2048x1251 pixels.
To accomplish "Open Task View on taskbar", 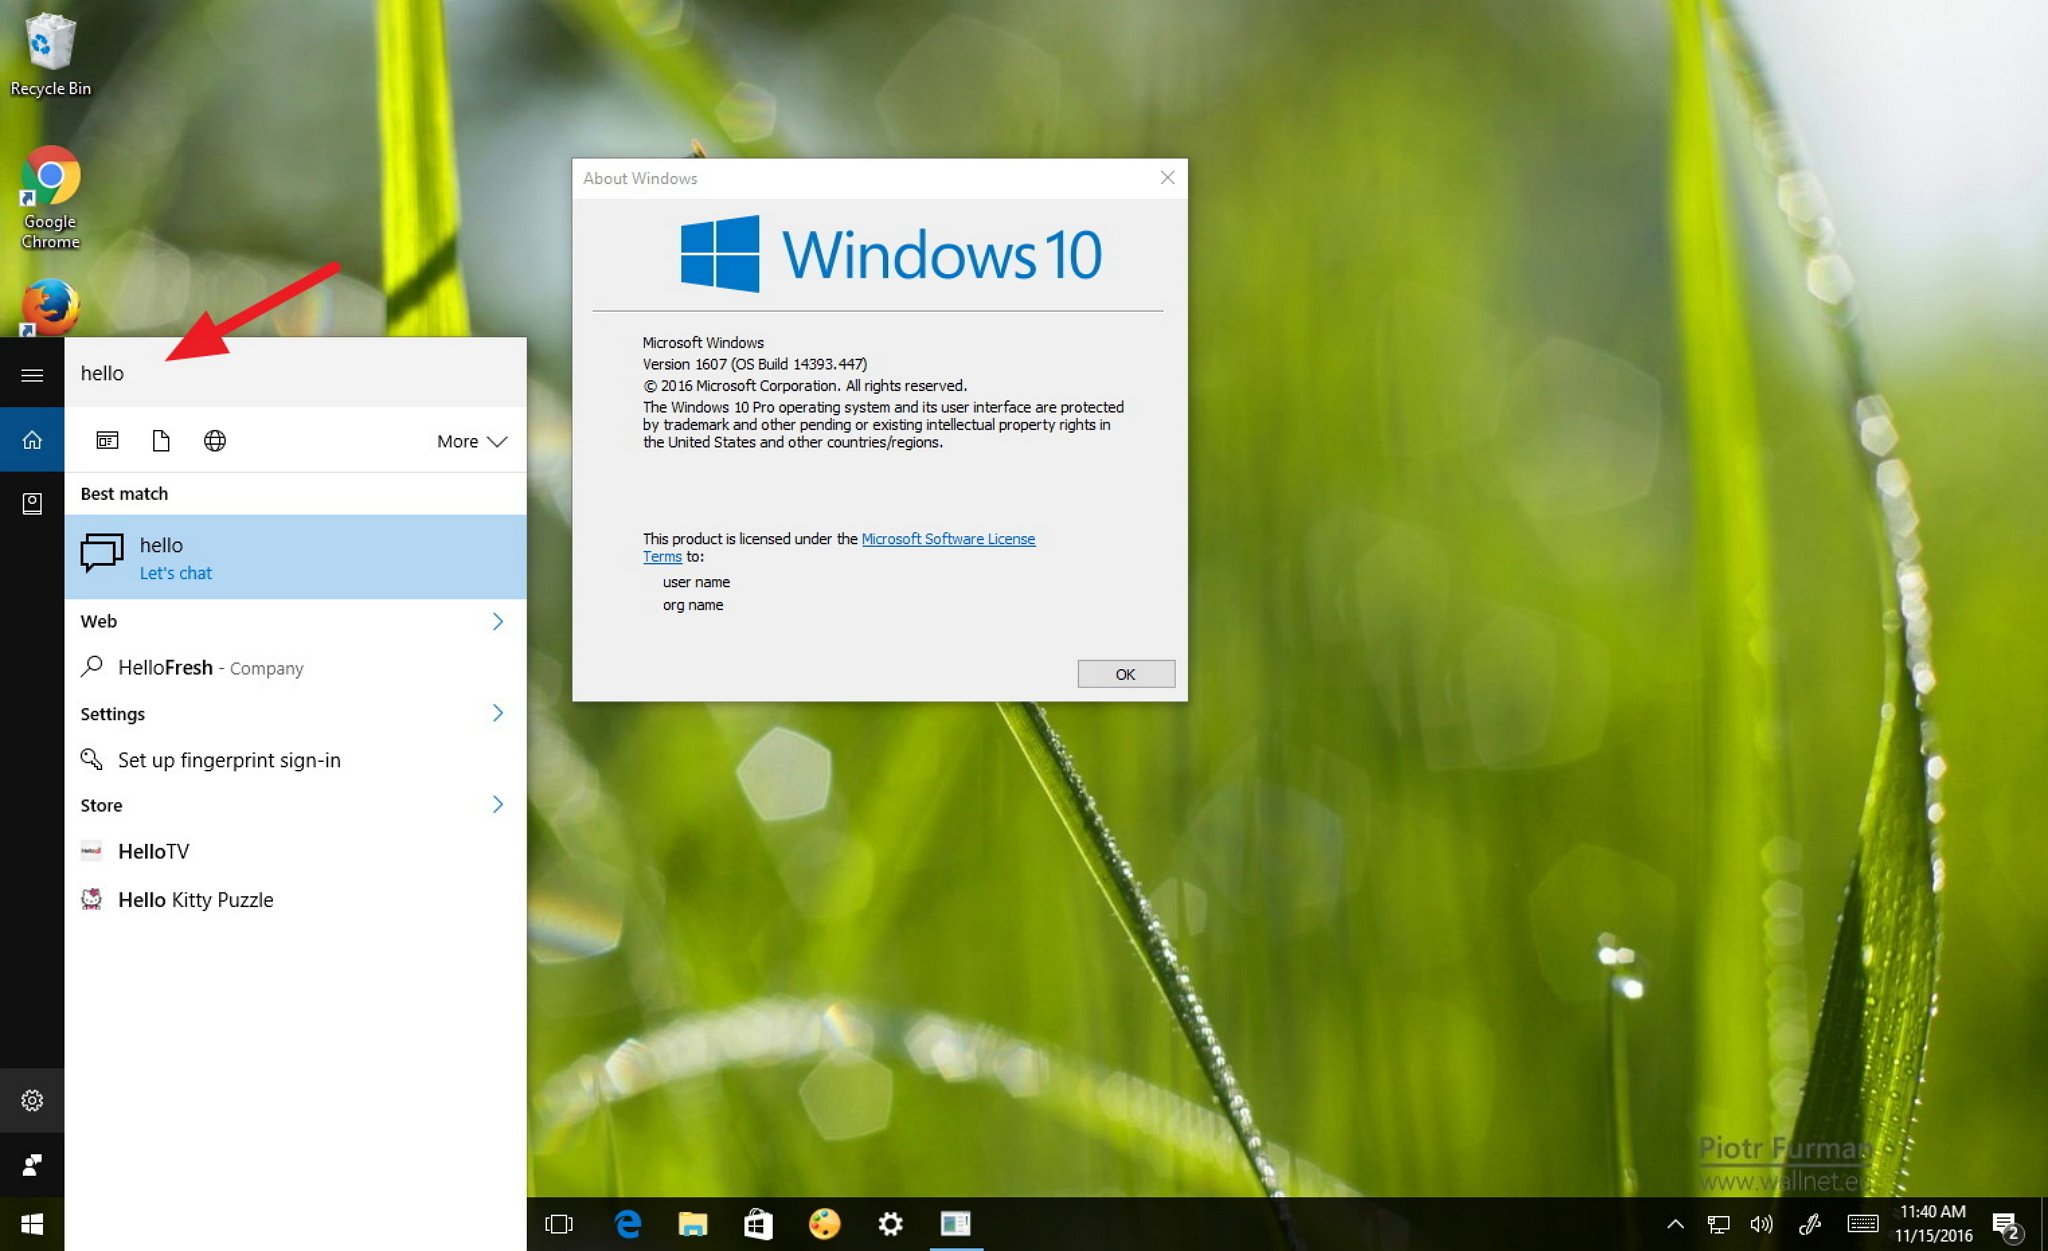I will coord(559,1224).
